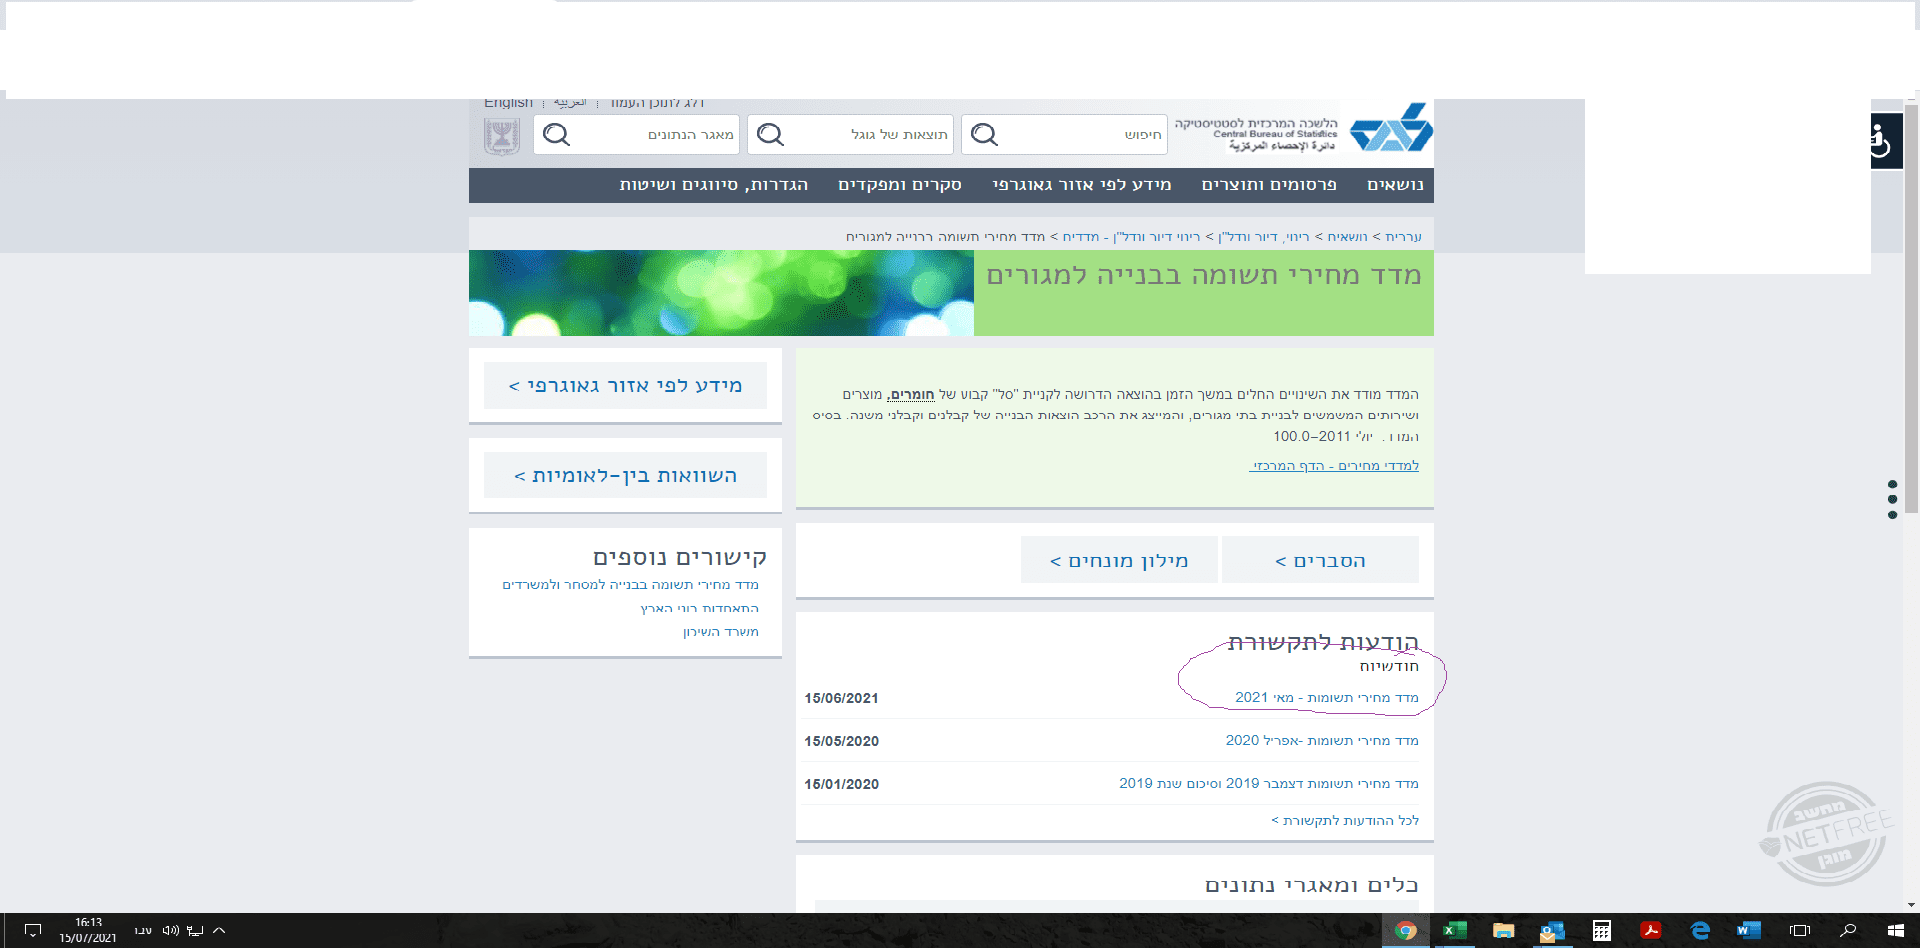Click the page scrollbar up arrow
Image resolution: width=1920 pixels, height=948 pixels.
pyautogui.click(x=1911, y=97)
